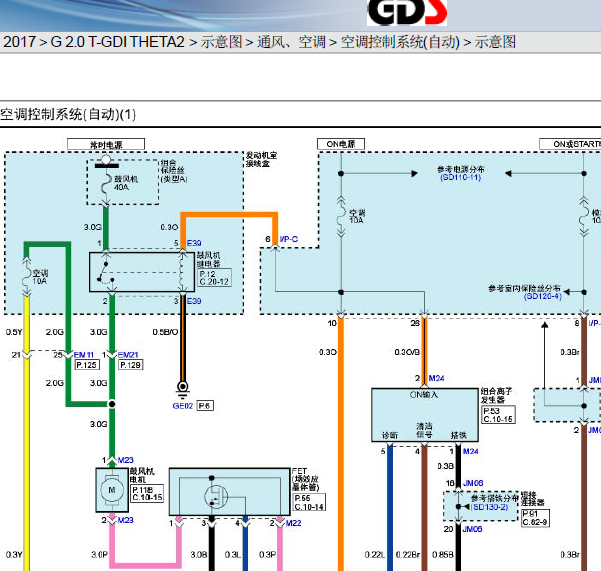The height and width of the screenshot is (571, 601).
Task: Open JM06 connector link at pin 20
Action: tap(472, 529)
